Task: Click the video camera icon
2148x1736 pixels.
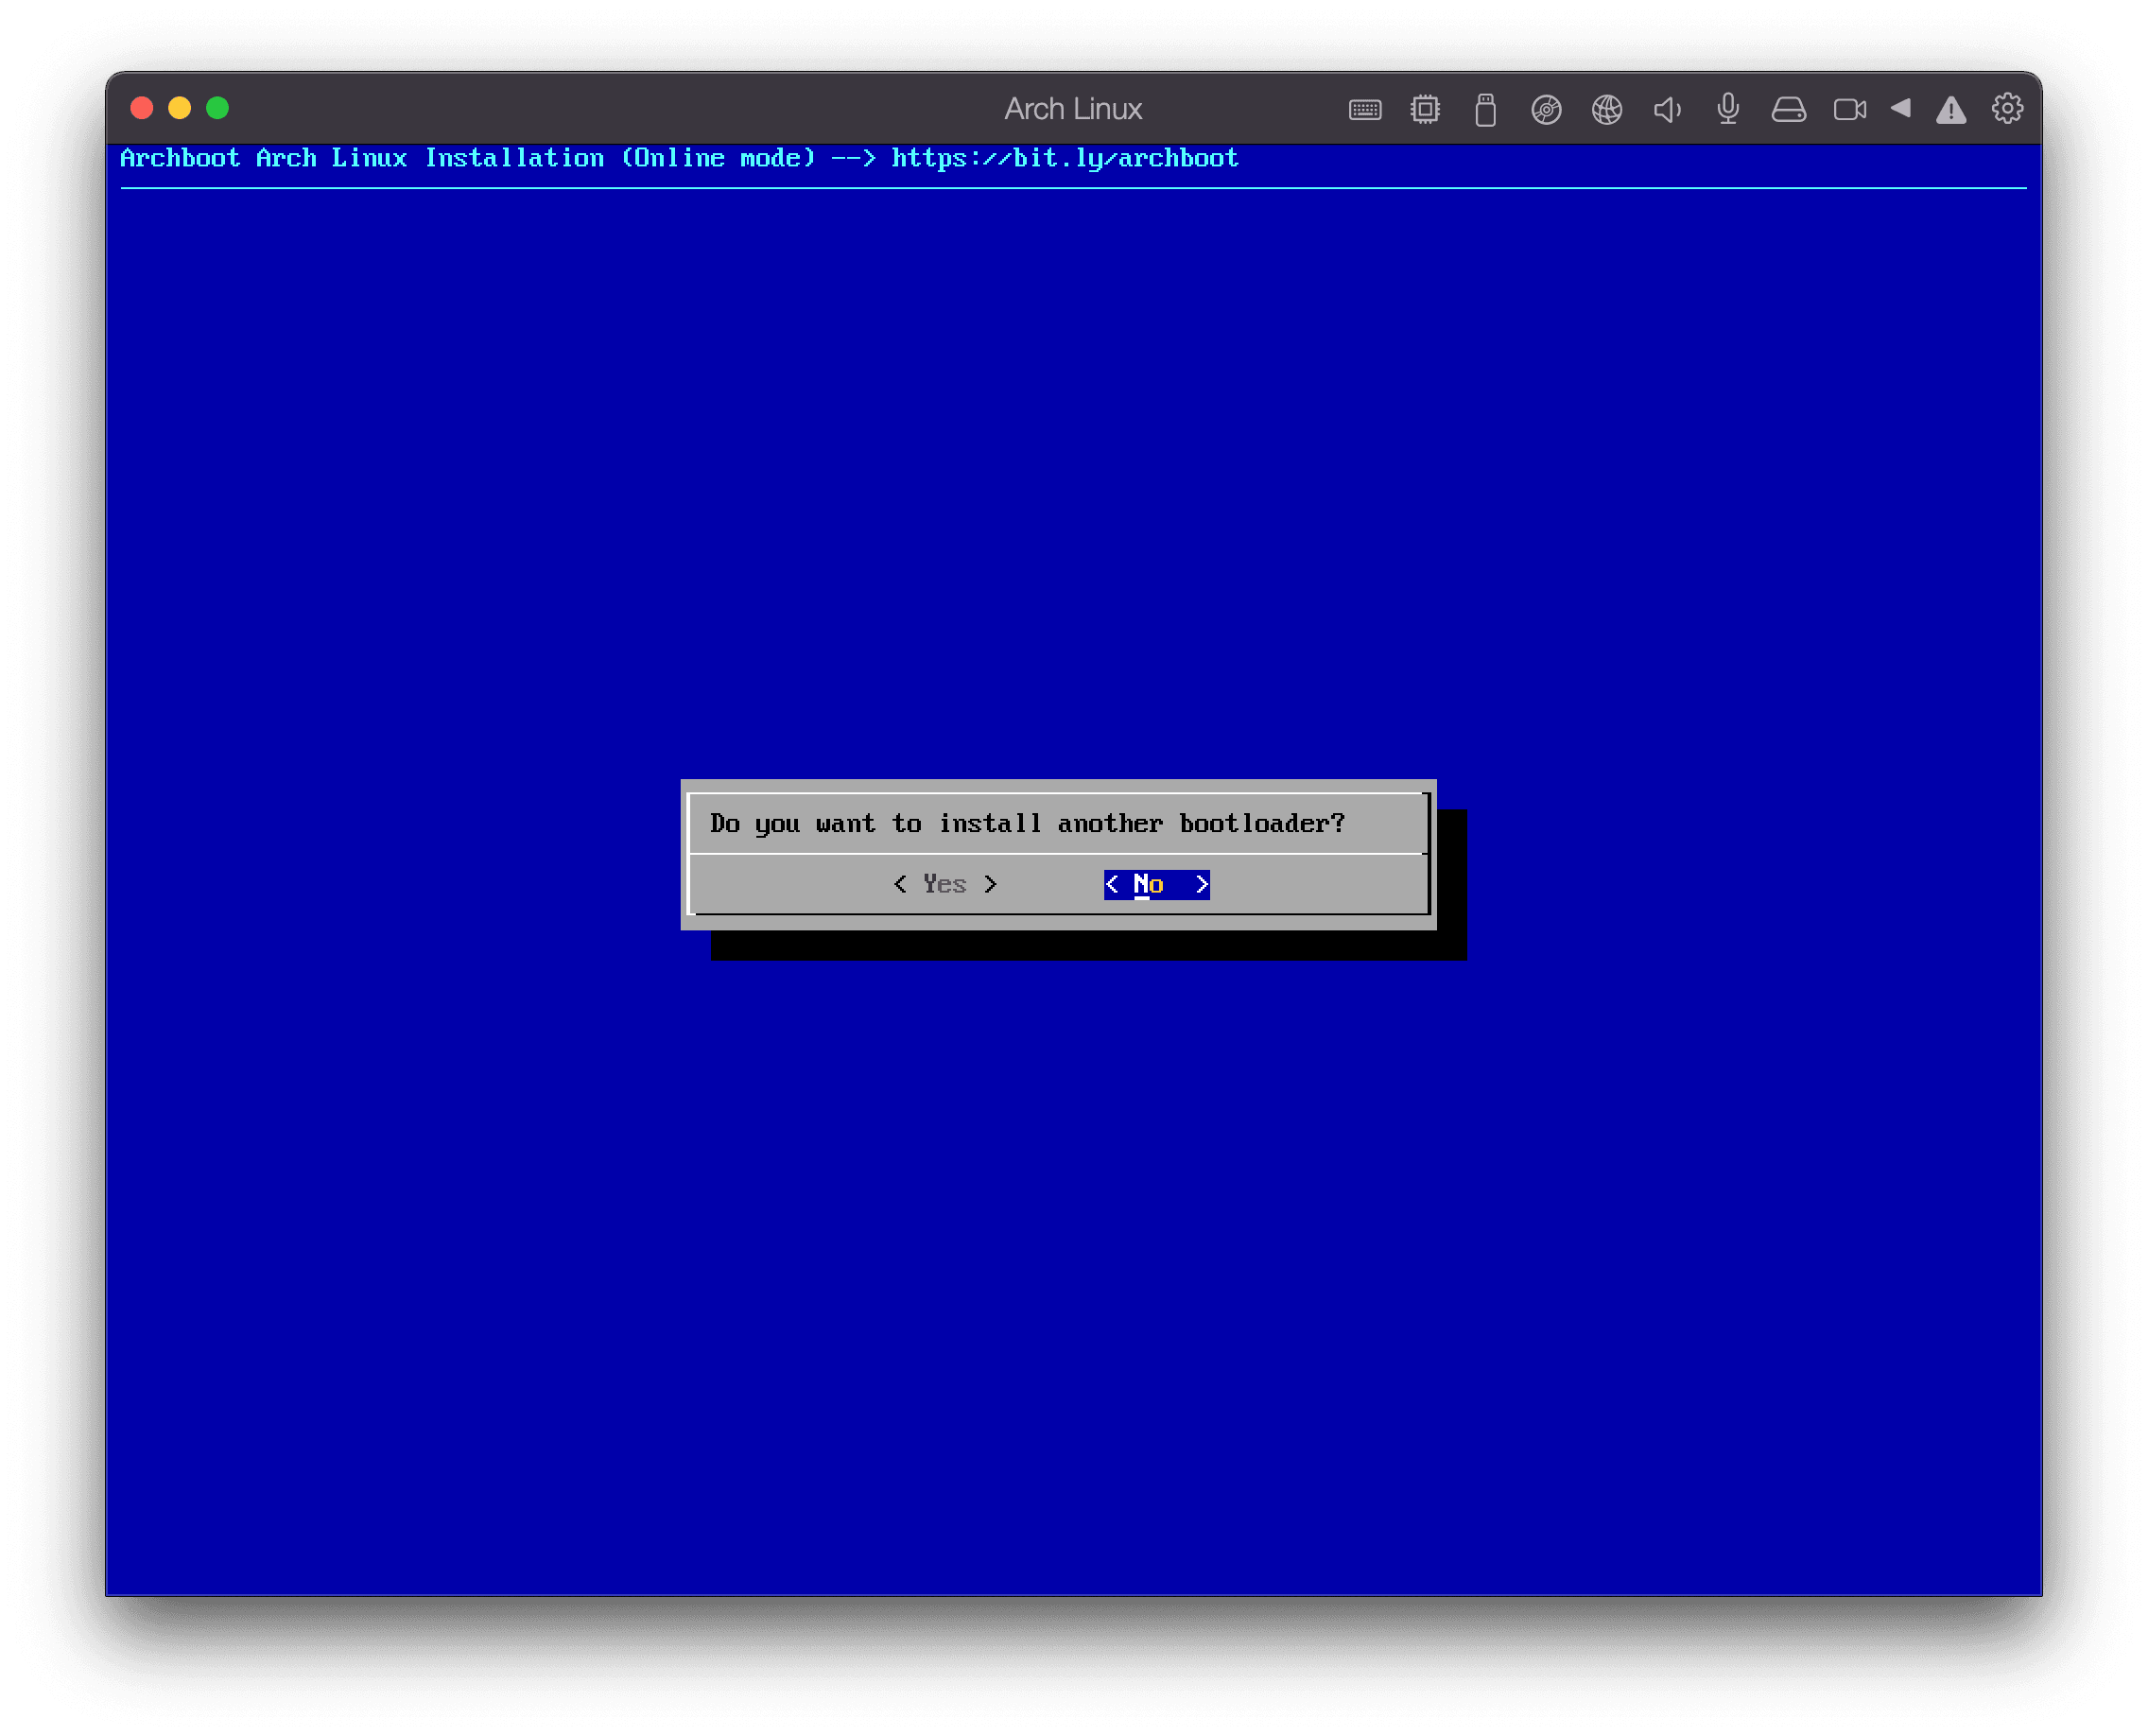Action: [1849, 109]
